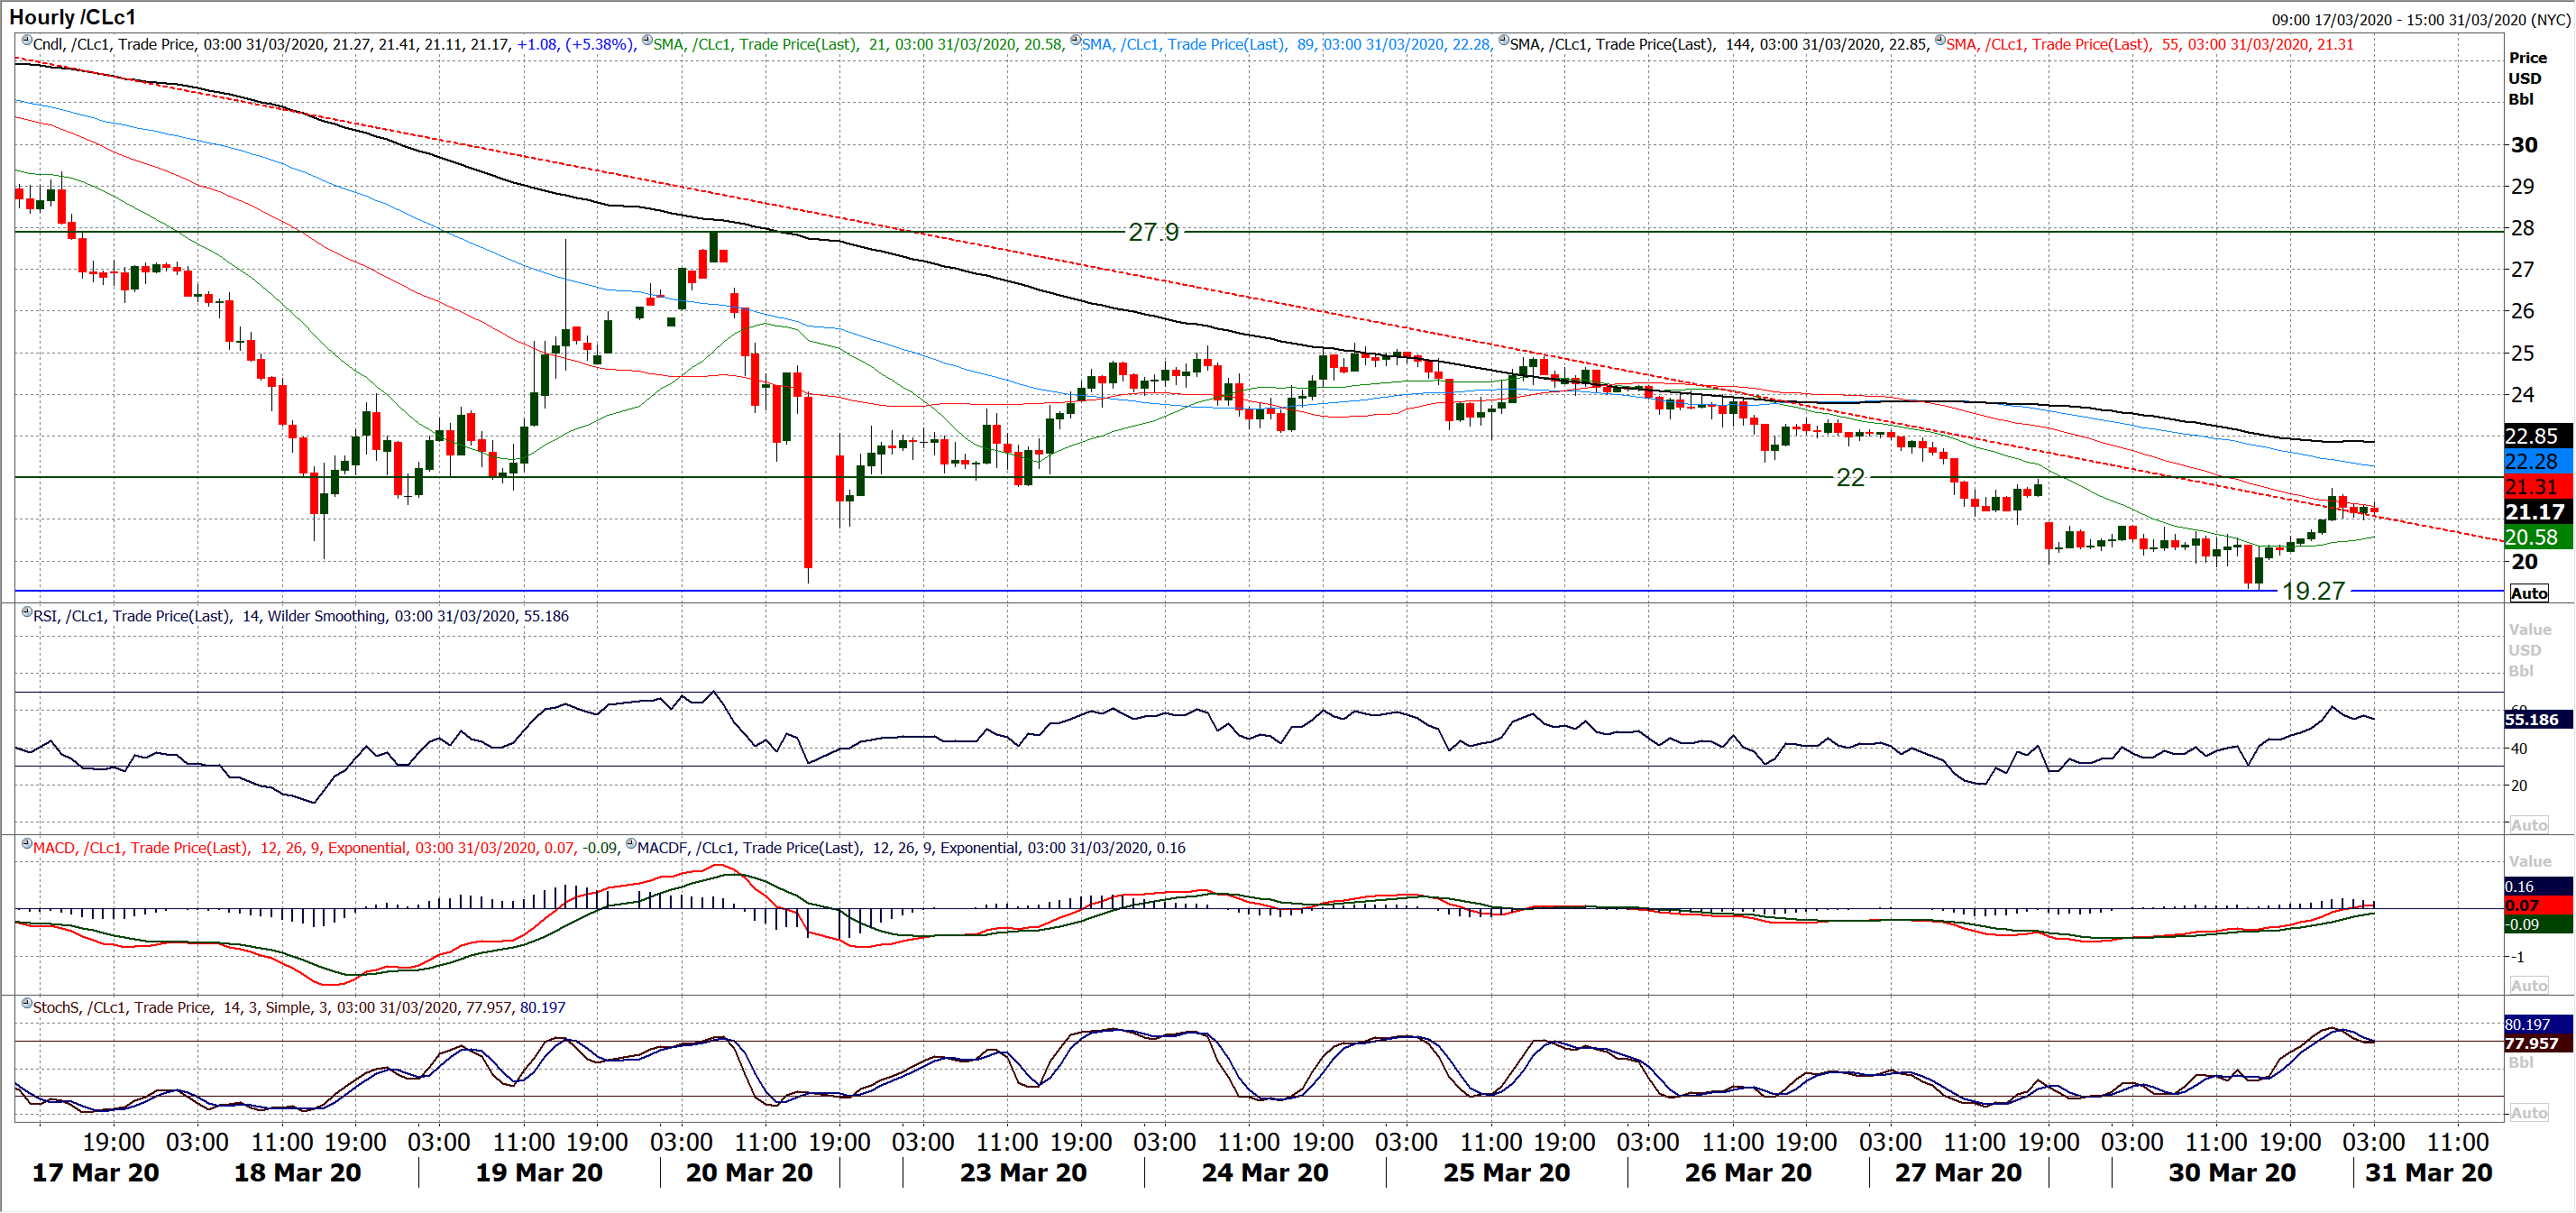Click the circle icon before the red SMA 55 legend
2576x1213 pixels.
point(1940,41)
